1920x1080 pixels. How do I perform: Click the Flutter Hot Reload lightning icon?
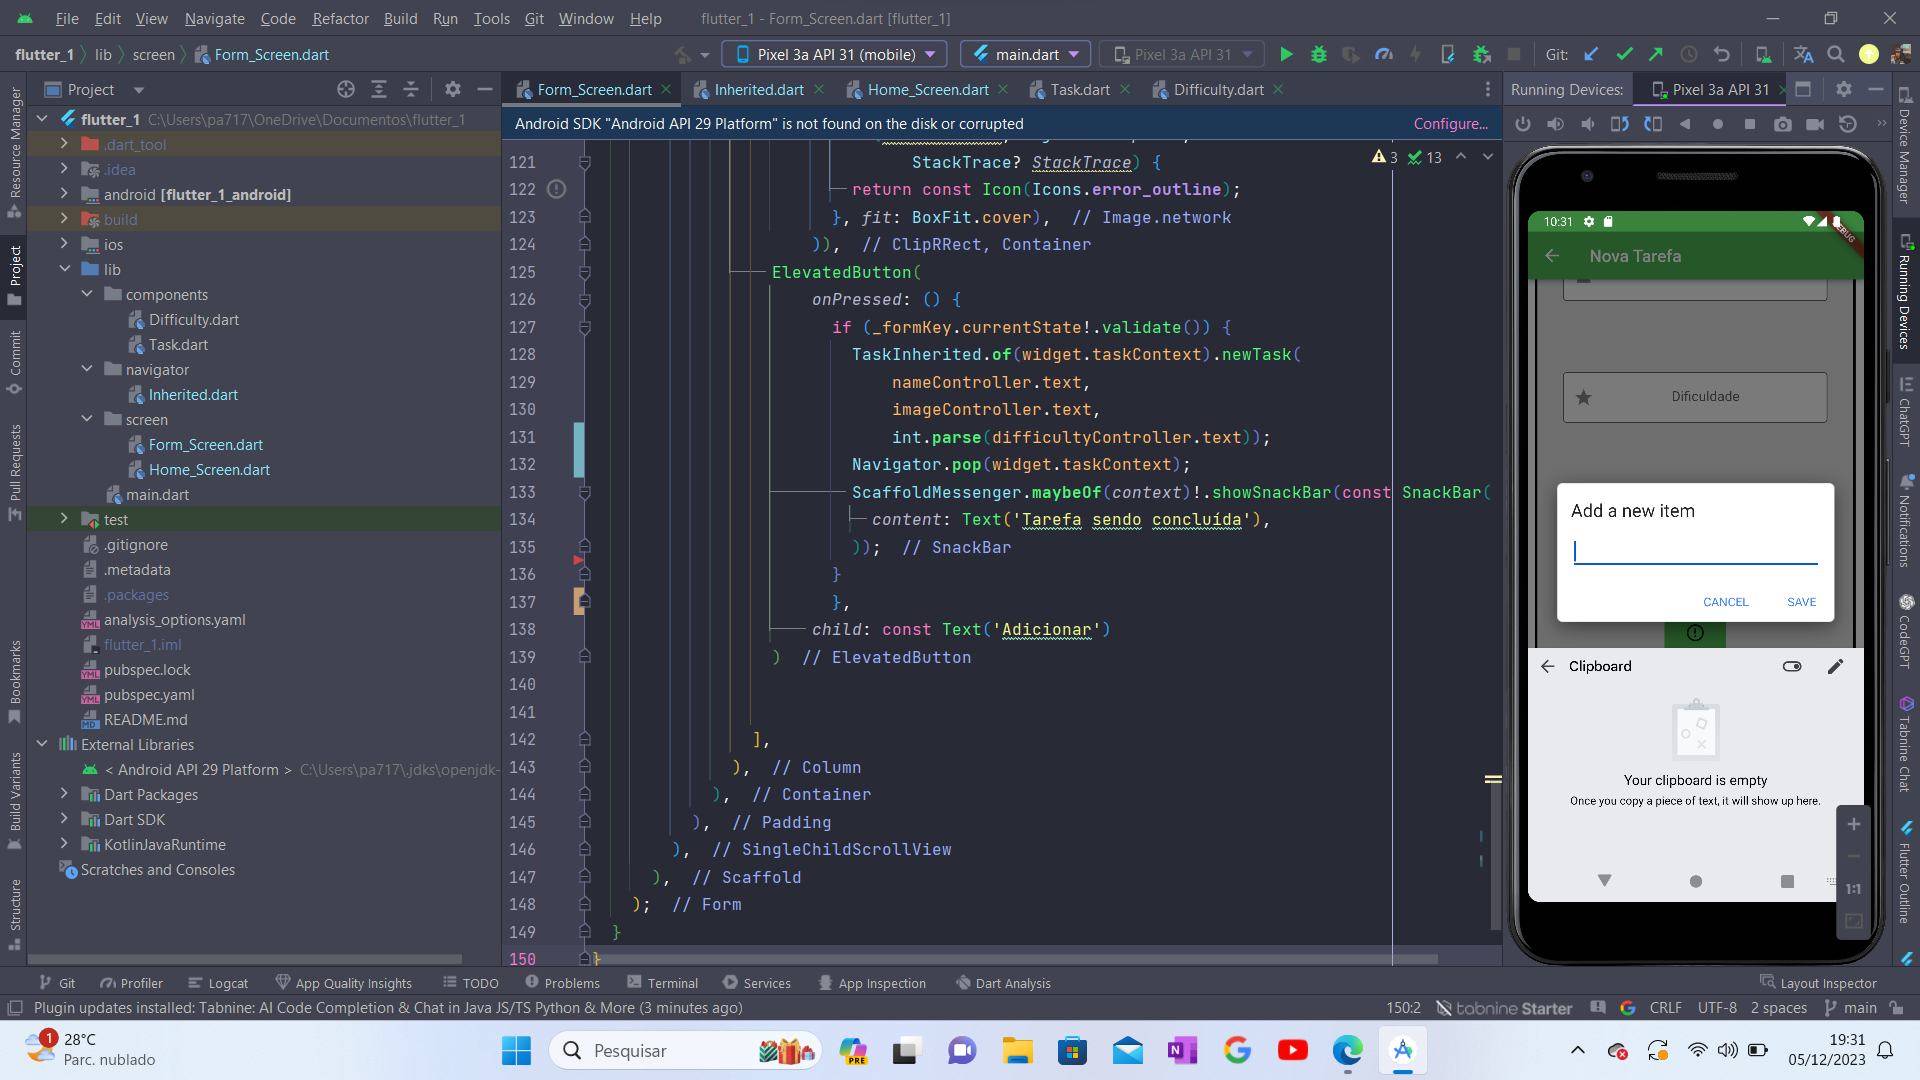point(1415,55)
